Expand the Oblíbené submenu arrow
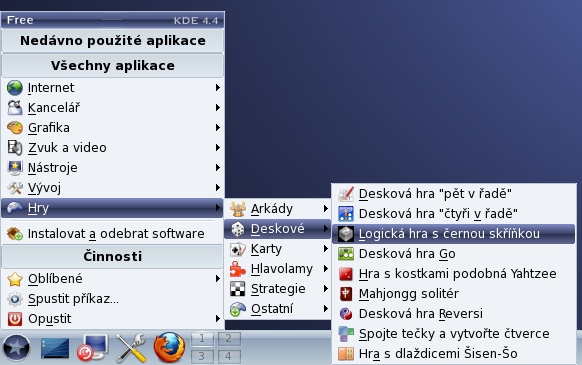This screenshot has width=582, height=365. point(218,279)
